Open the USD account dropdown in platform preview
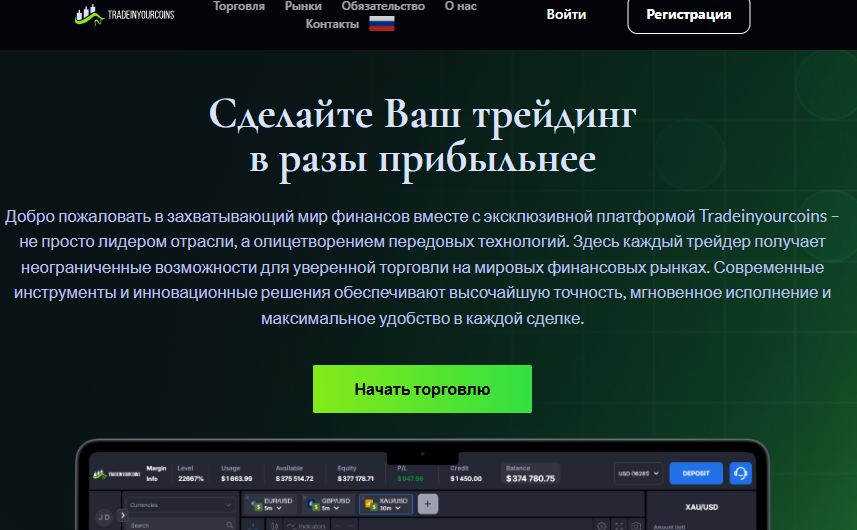The width and height of the screenshot is (857, 530). pyautogui.click(x=638, y=473)
